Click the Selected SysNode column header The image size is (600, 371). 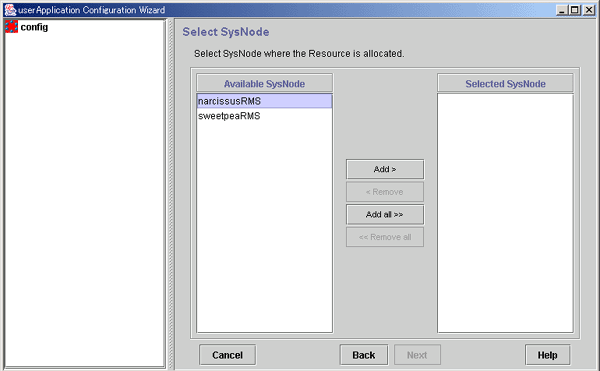point(505,83)
